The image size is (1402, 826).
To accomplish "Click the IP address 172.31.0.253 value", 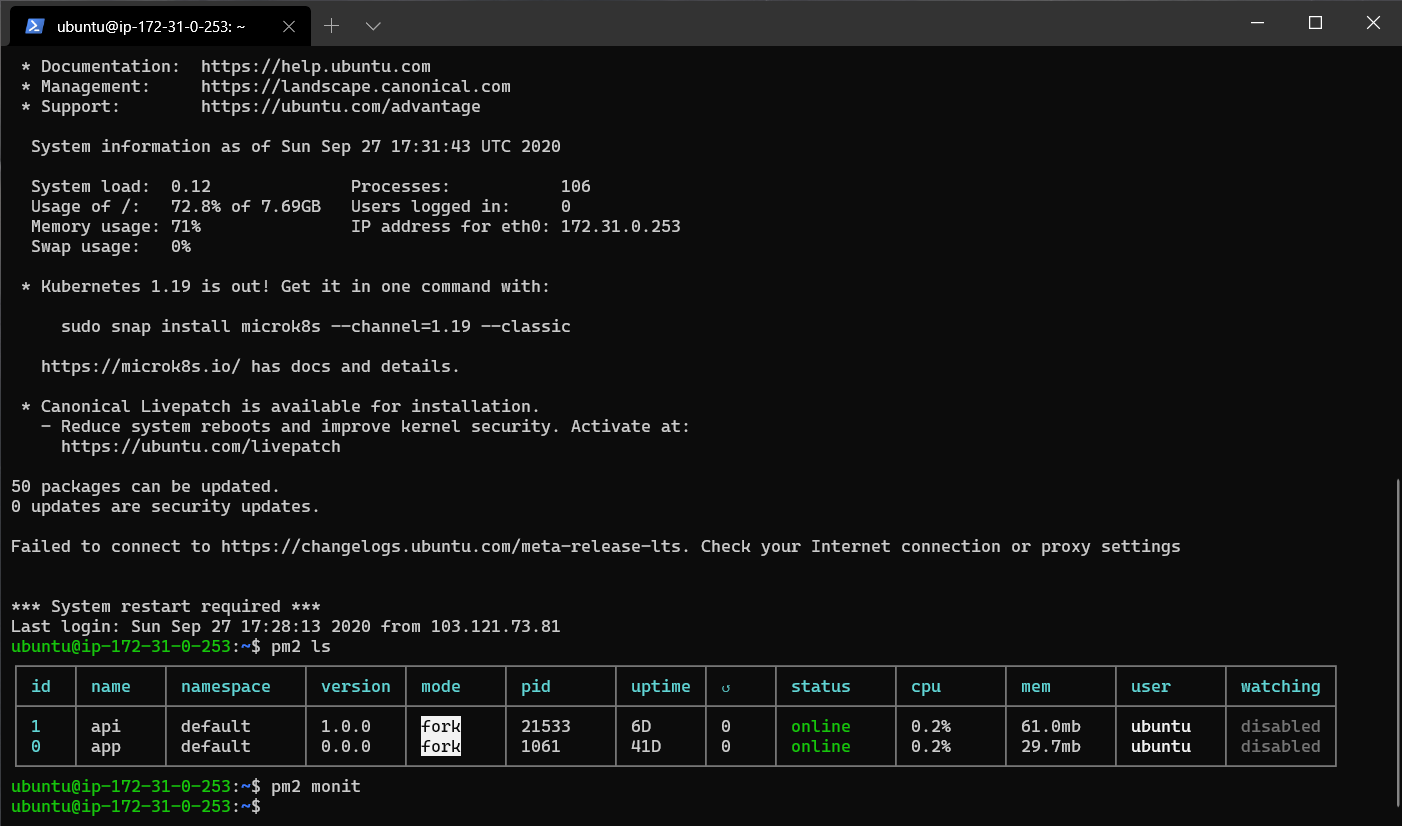I will coord(621,227).
